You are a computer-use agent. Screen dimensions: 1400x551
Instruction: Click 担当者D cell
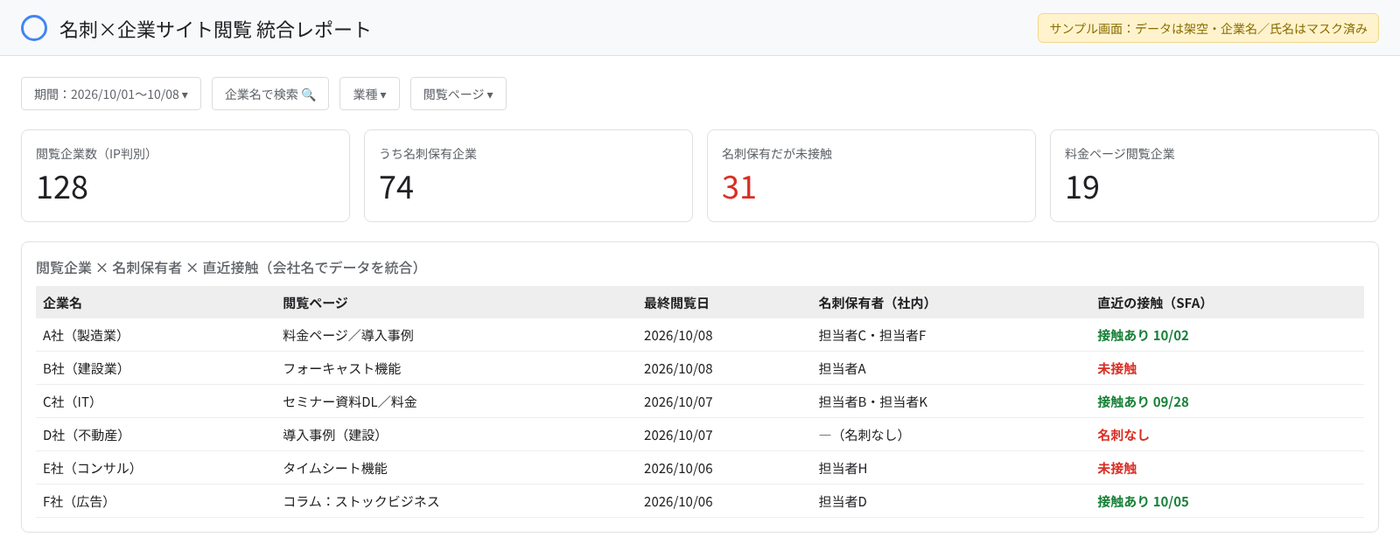843,501
